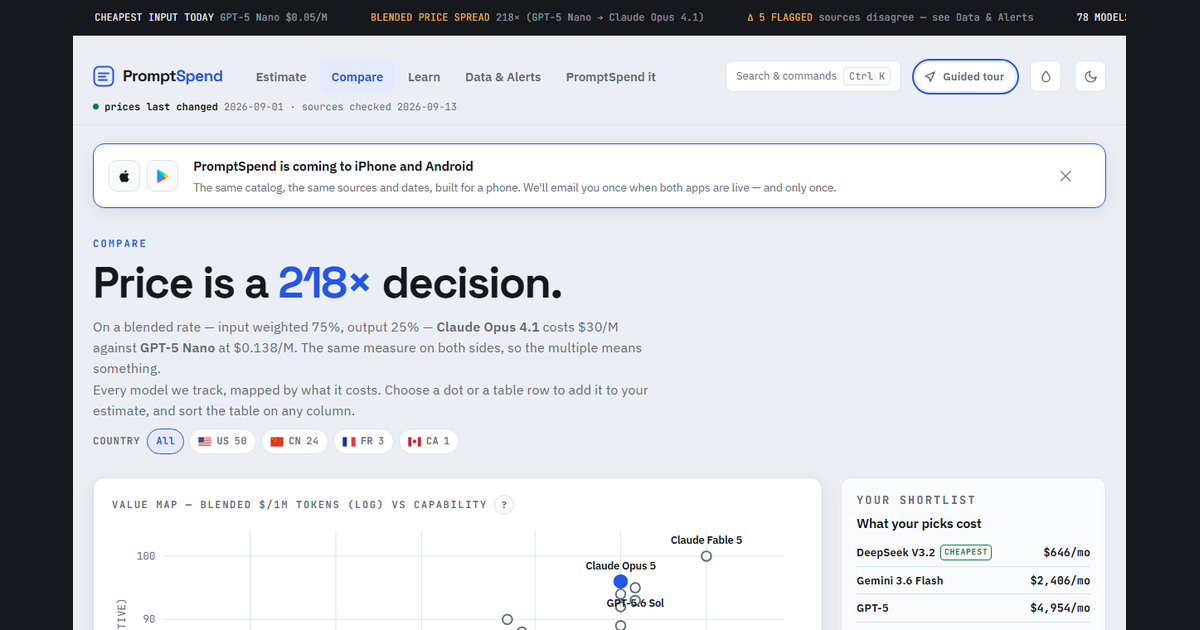The image size is (1200, 630).
Task: Open the Estimate tab
Action: [281, 77]
